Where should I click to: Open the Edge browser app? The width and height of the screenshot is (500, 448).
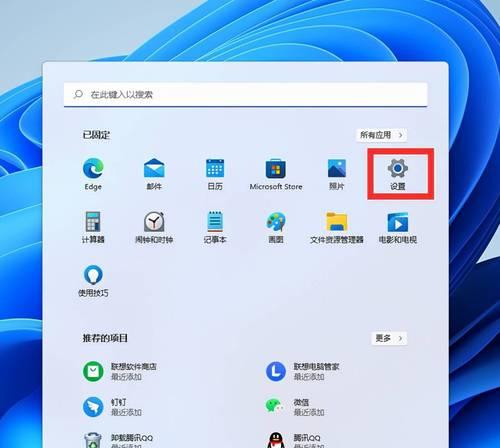tap(93, 174)
